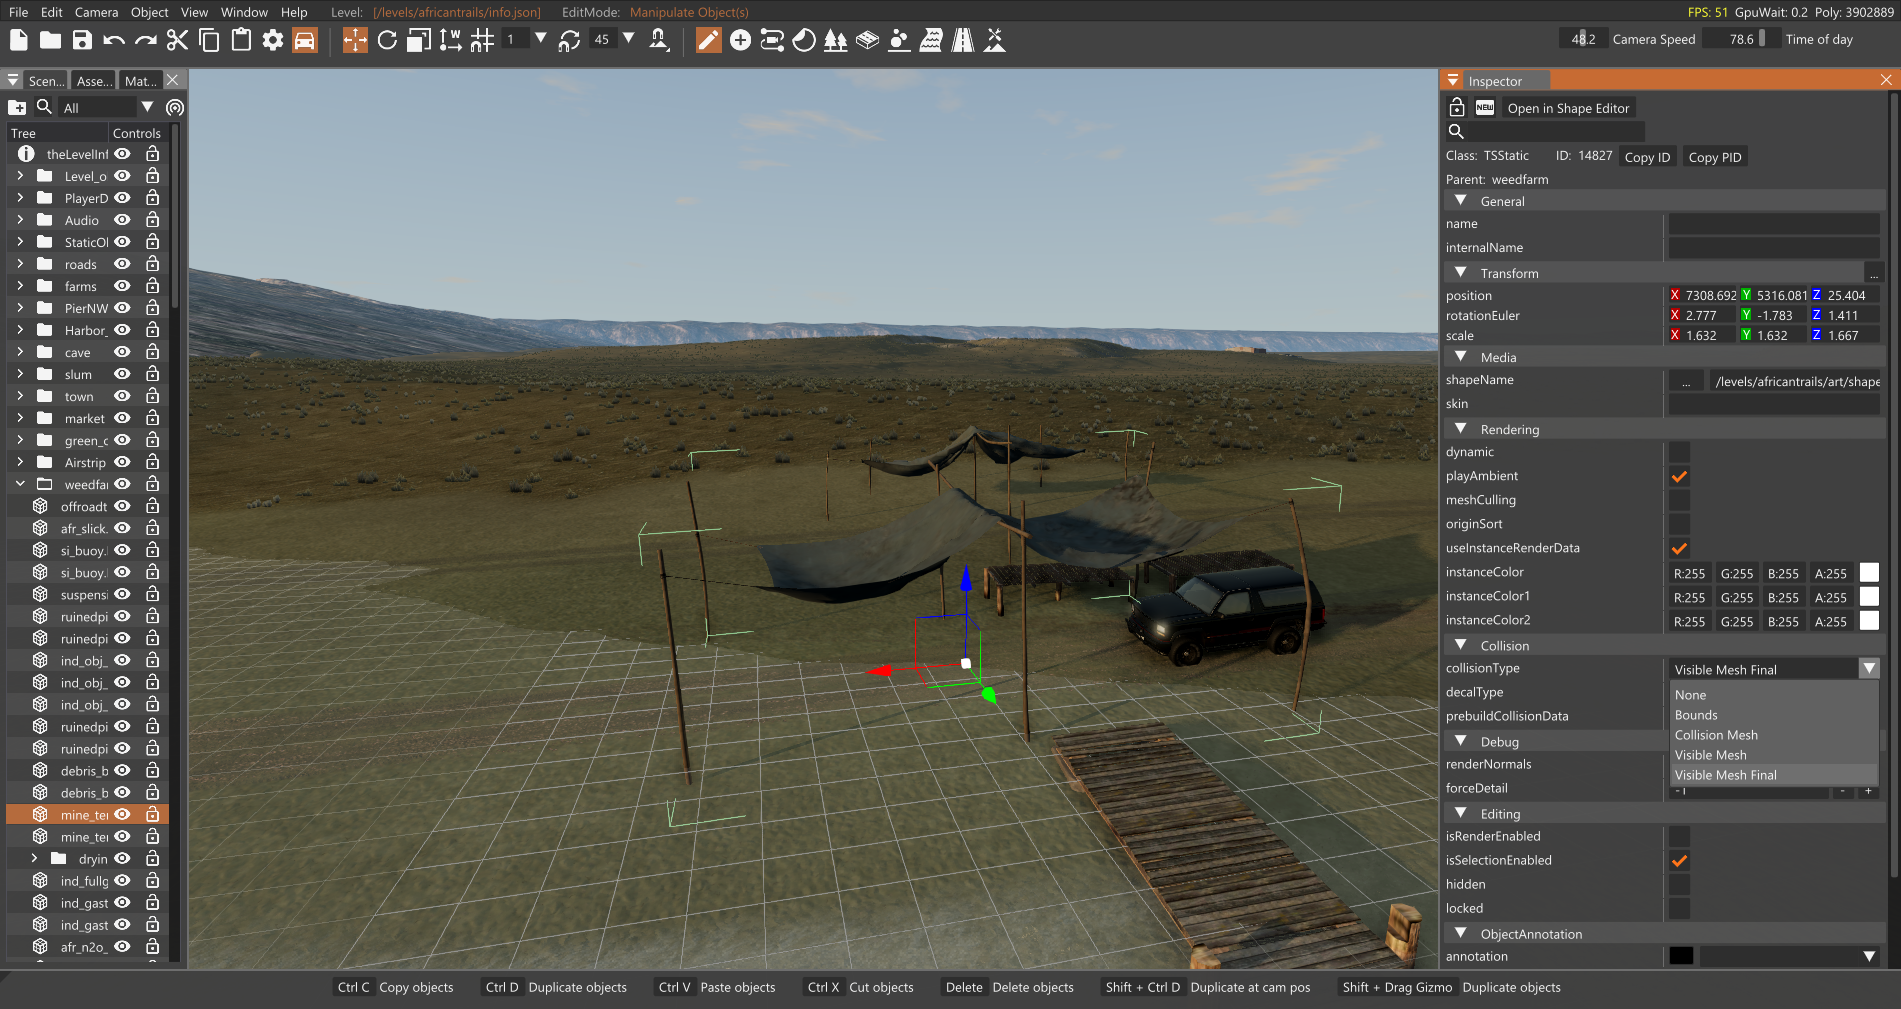Undo the last action
Viewport: 1901px width, 1009px height.
pyautogui.click(x=114, y=40)
